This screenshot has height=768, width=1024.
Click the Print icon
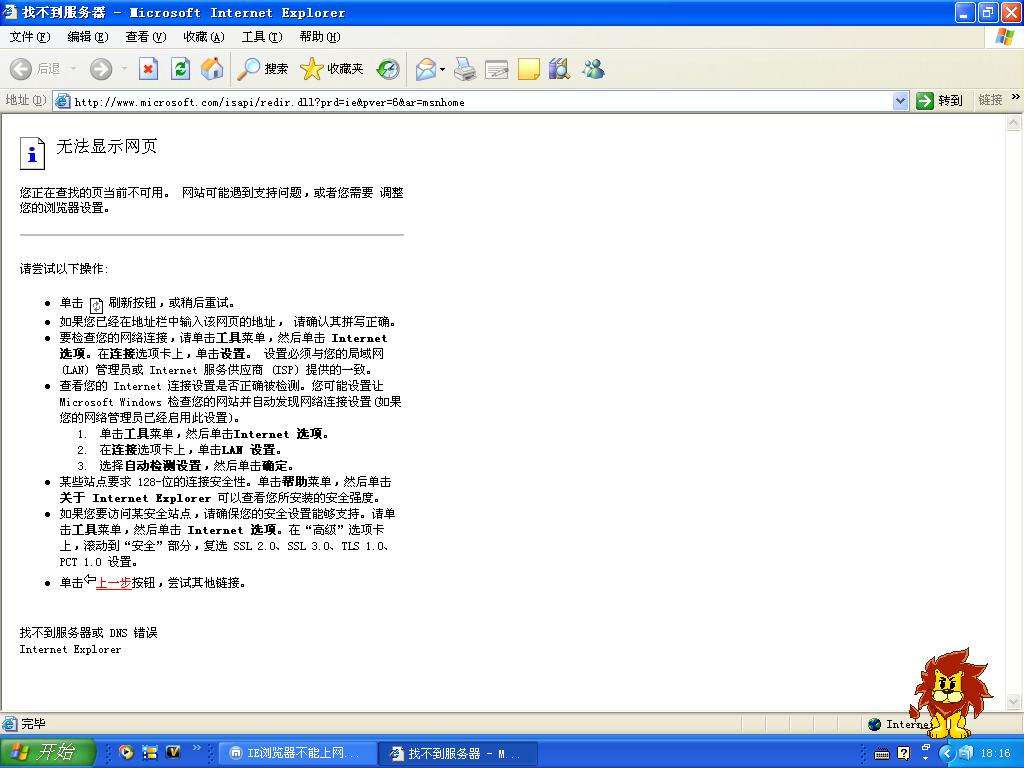point(465,69)
